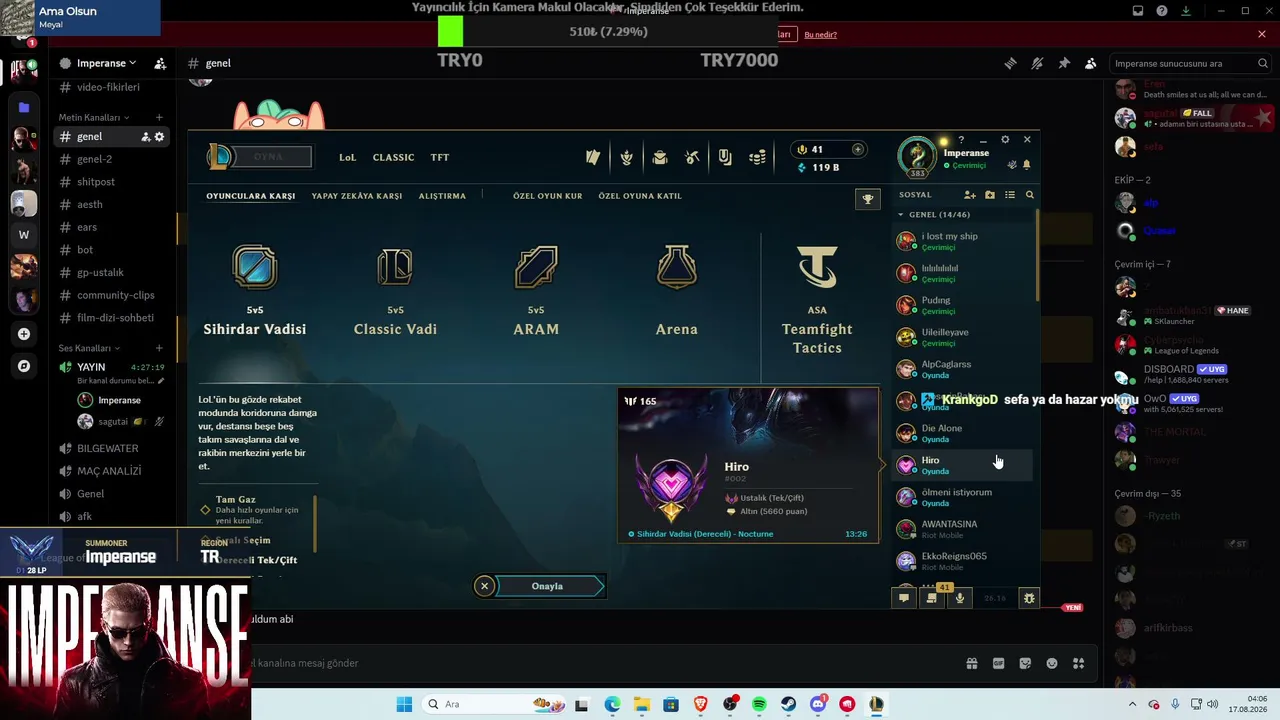Open the video-fikirleri channel
This screenshot has width=1280, height=720.
(x=110, y=87)
